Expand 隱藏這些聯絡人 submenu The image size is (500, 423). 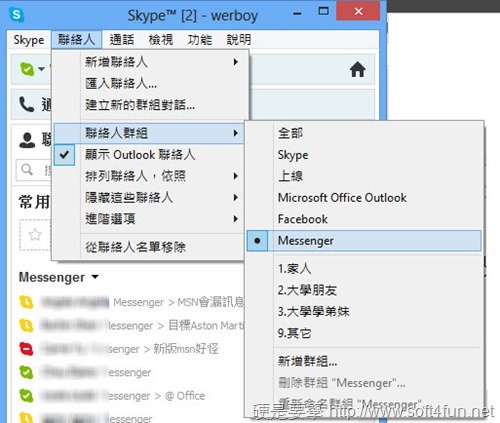click(x=149, y=197)
